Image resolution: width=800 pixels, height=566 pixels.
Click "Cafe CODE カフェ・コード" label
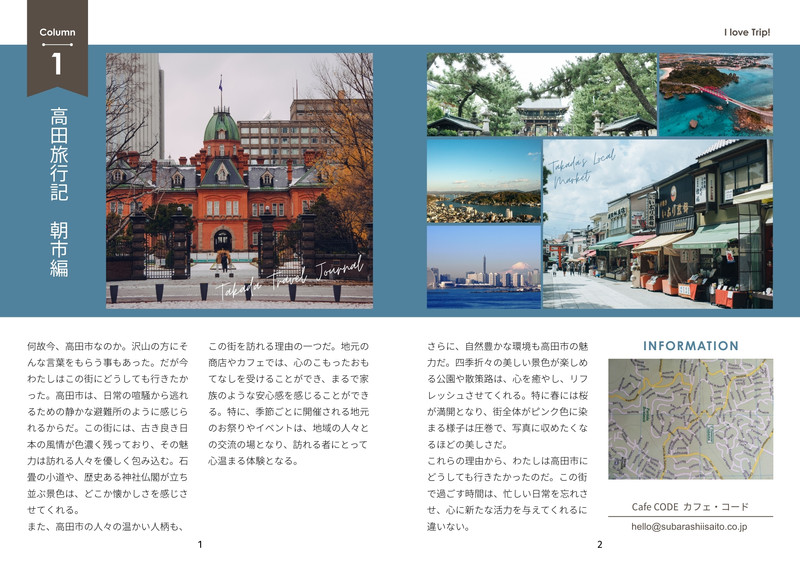pos(690,507)
